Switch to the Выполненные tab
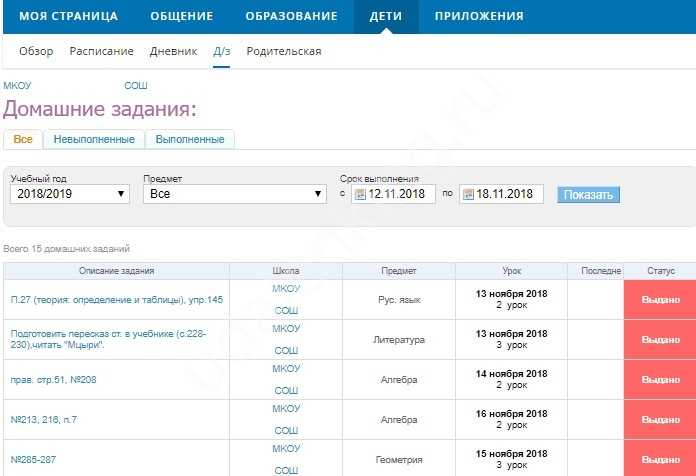696x476 pixels. [190, 139]
